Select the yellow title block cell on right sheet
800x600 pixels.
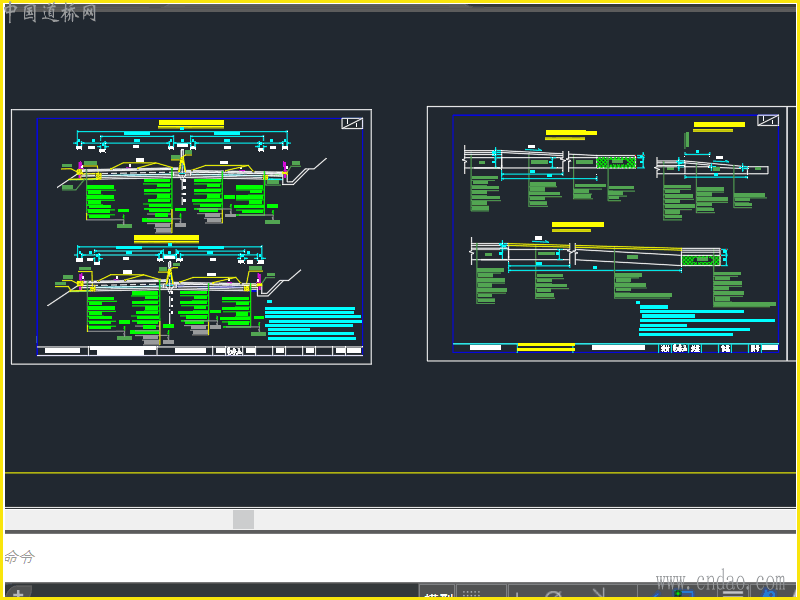pyautogui.click(x=546, y=348)
